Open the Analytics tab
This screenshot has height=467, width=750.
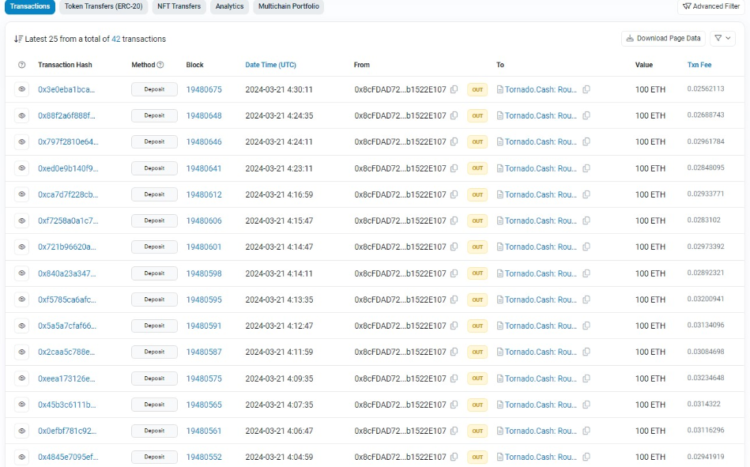click(229, 6)
